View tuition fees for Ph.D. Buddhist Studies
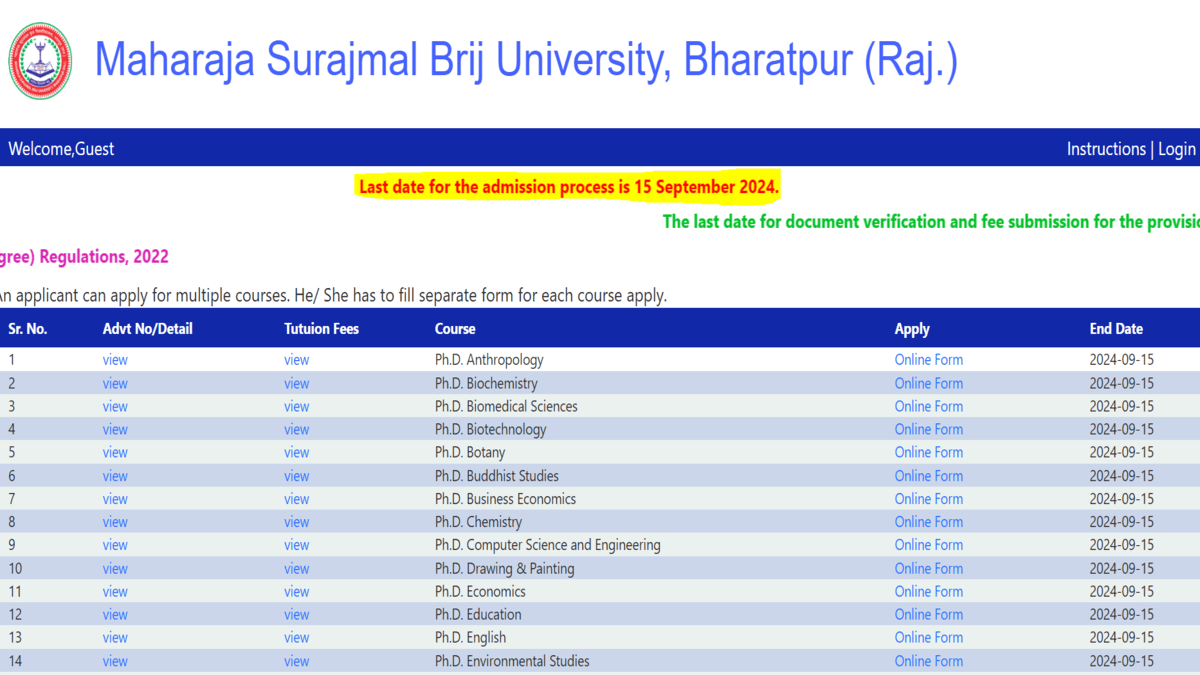 tap(297, 476)
